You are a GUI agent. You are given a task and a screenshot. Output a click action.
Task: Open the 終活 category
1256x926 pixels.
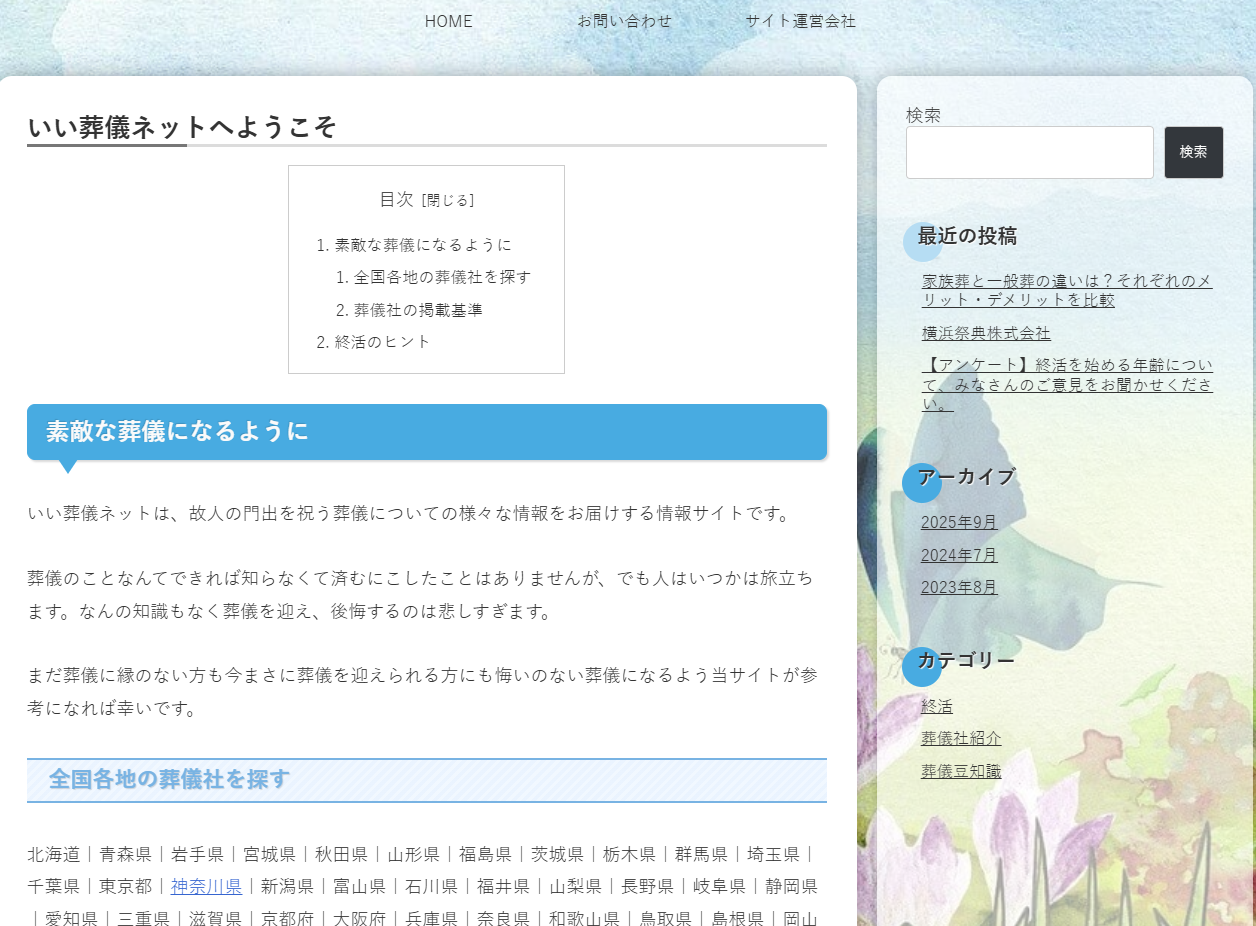[x=937, y=706]
